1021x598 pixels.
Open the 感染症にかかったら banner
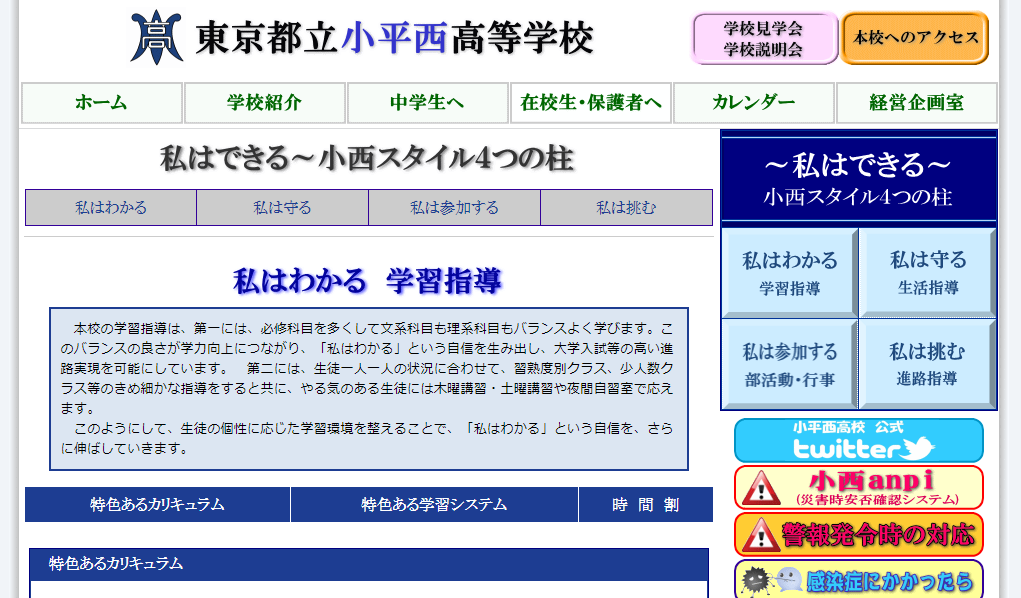(858, 579)
